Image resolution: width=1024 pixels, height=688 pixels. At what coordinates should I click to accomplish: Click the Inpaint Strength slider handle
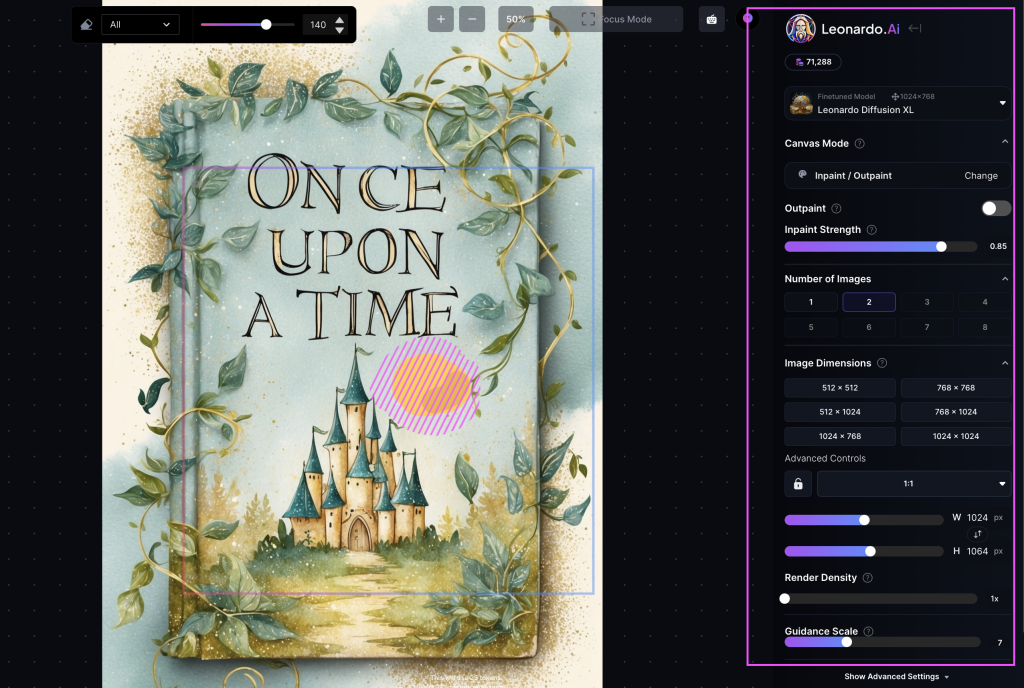click(941, 246)
